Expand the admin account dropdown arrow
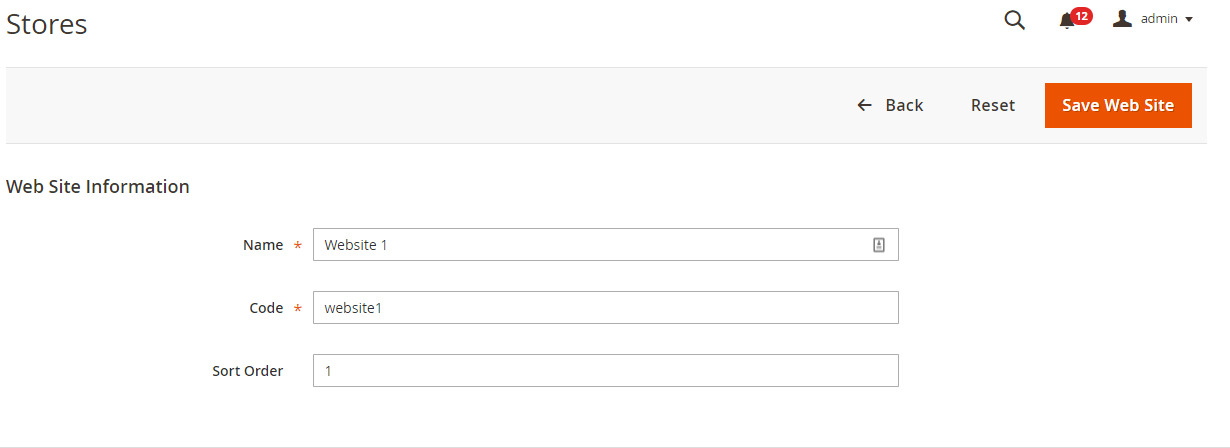Screen dimensions: 1230x448 (1189, 20)
